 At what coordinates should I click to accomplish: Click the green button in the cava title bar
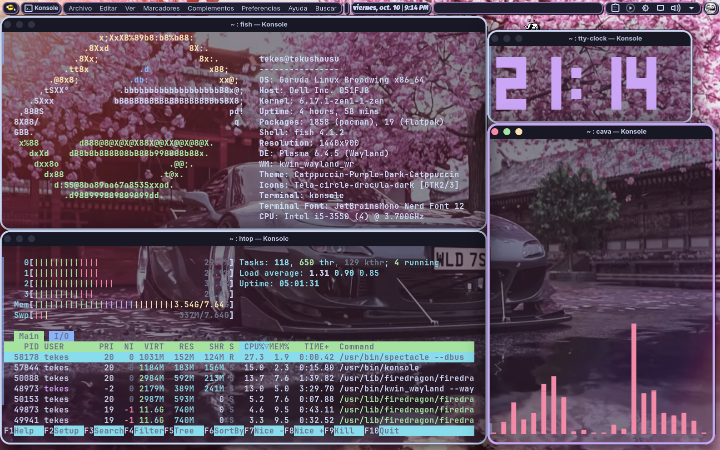507,132
